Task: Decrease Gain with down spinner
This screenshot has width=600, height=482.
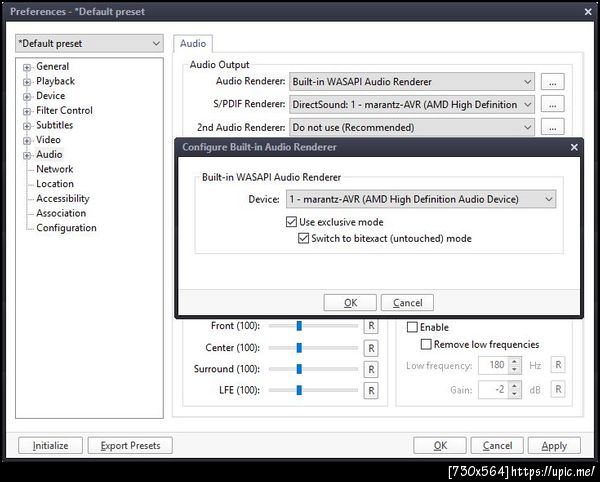Action: tap(515, 394)
